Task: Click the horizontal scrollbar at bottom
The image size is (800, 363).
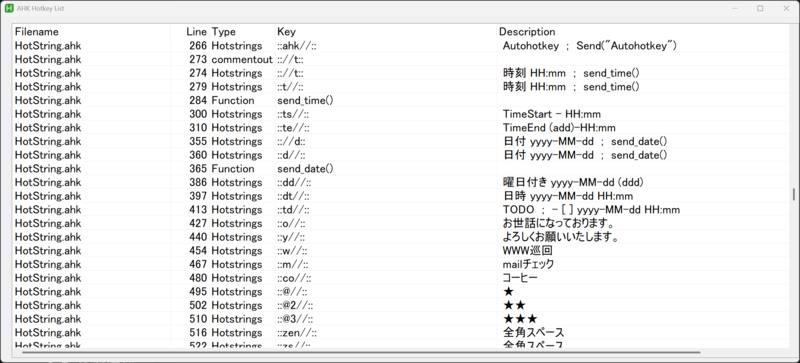Action: coord(361,352)
